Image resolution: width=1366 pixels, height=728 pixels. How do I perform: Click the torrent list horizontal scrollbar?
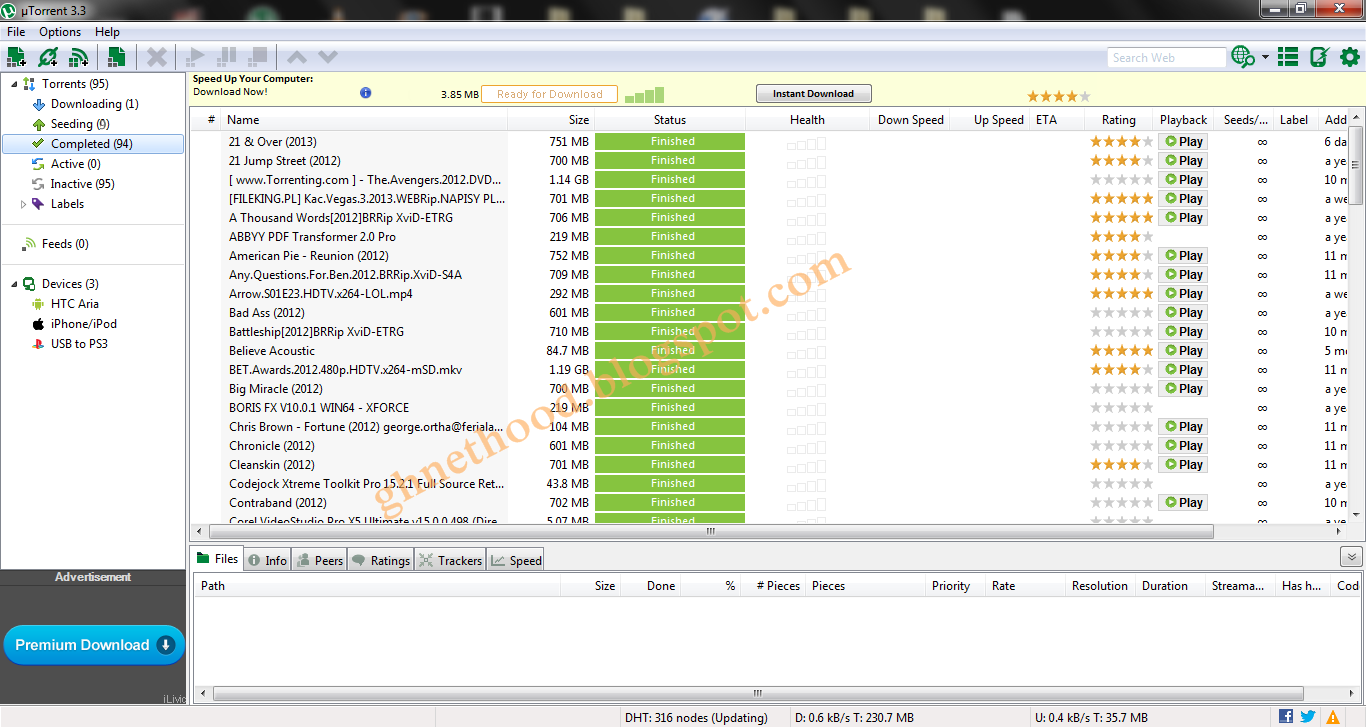click(x=712, y=532)
